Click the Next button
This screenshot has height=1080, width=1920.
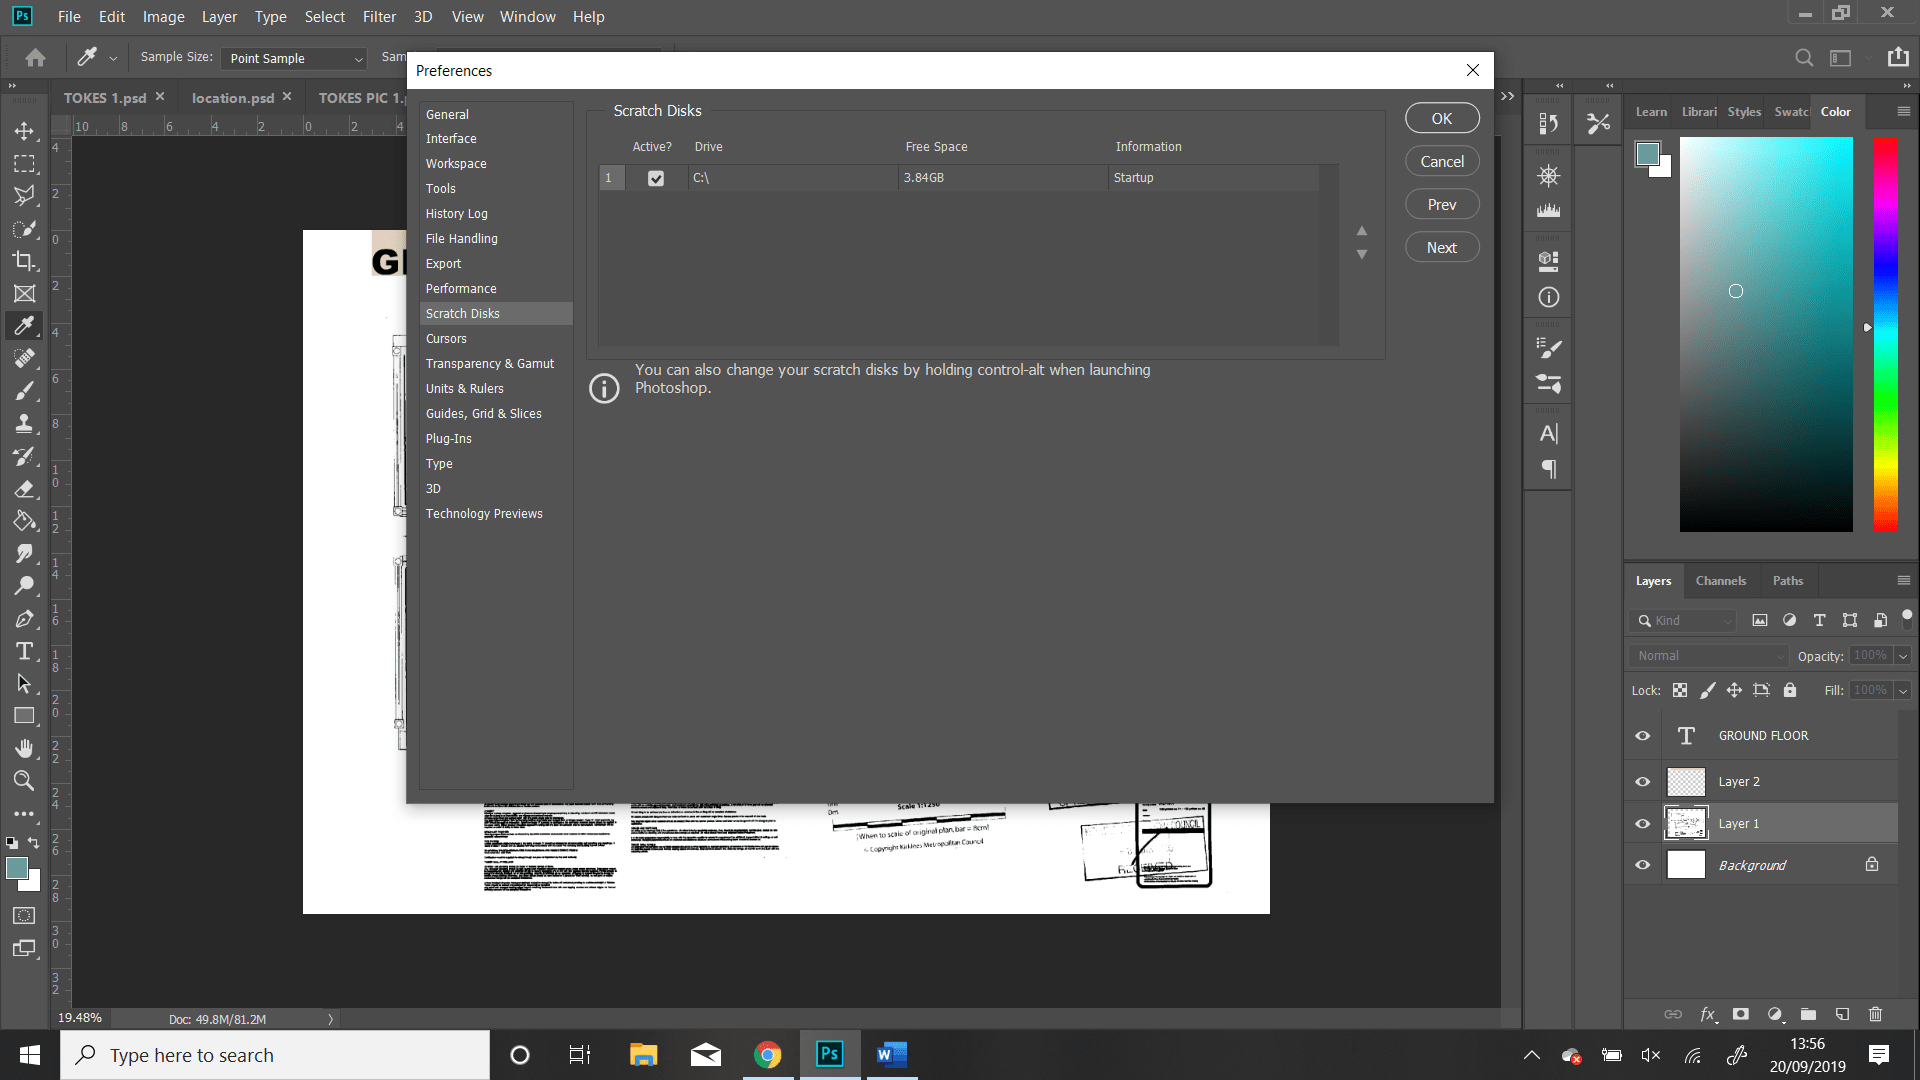[1441, 246]
